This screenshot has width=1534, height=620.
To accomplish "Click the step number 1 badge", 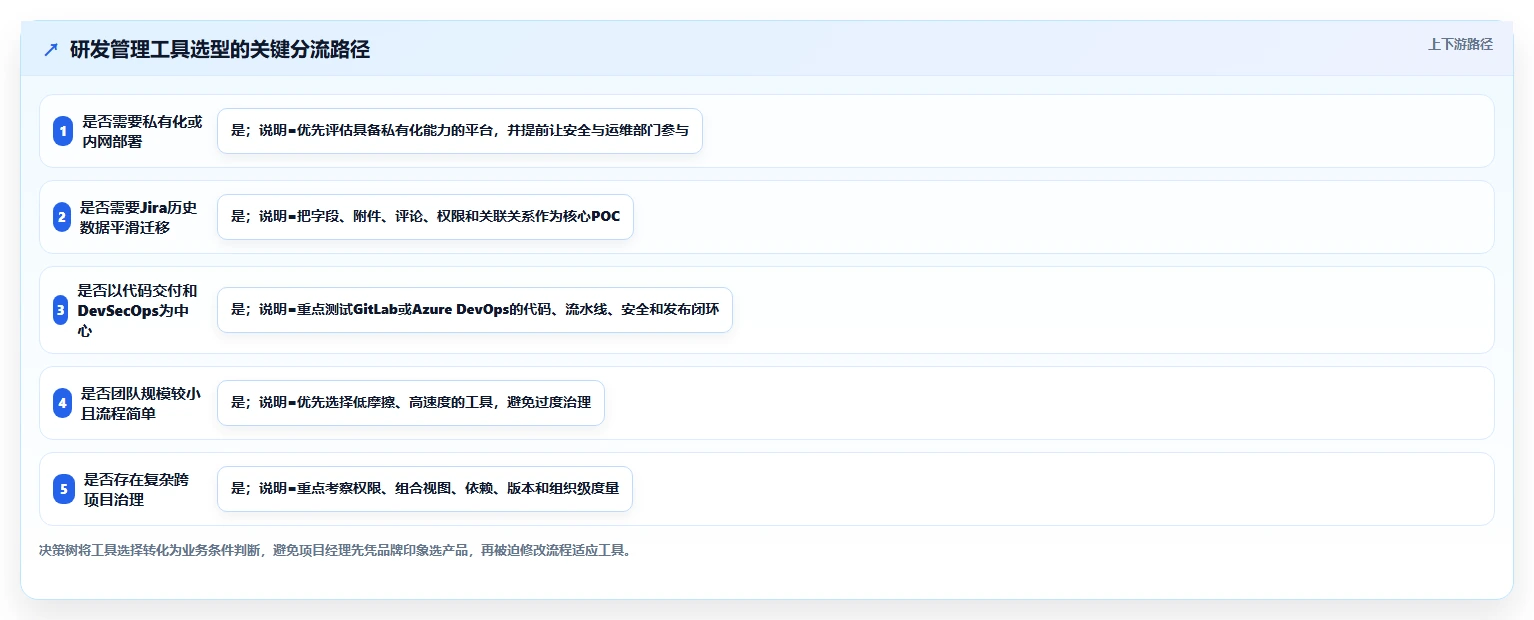I will tap(63, 131).
